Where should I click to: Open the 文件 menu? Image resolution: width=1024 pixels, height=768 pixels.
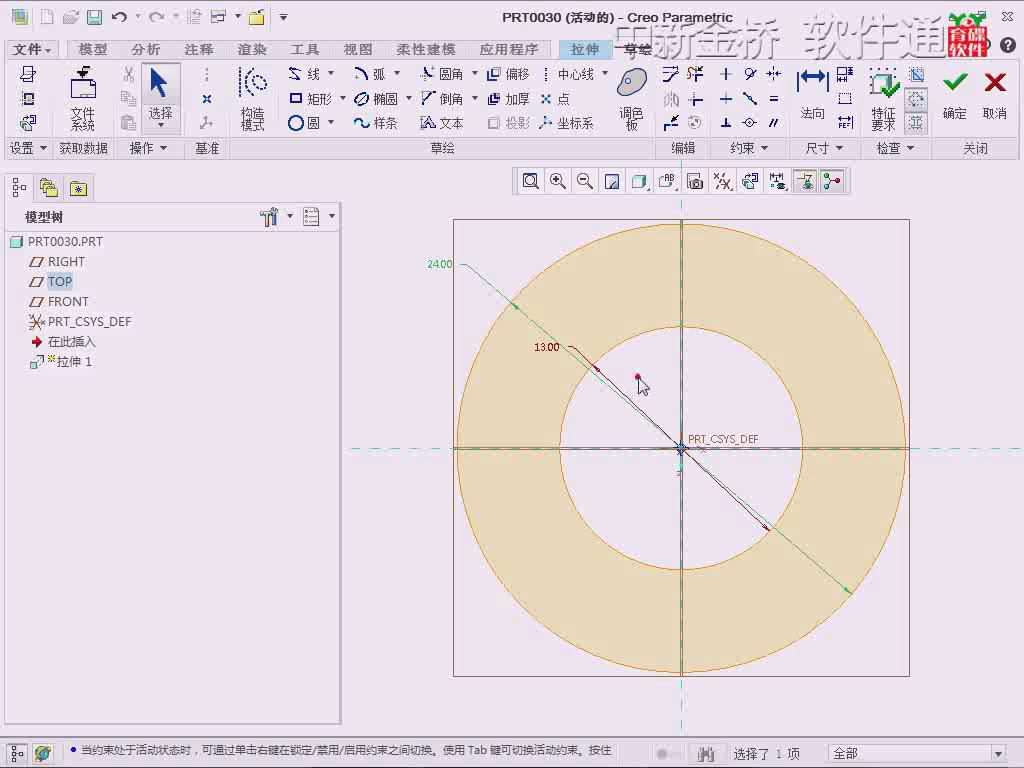point(31,49)
